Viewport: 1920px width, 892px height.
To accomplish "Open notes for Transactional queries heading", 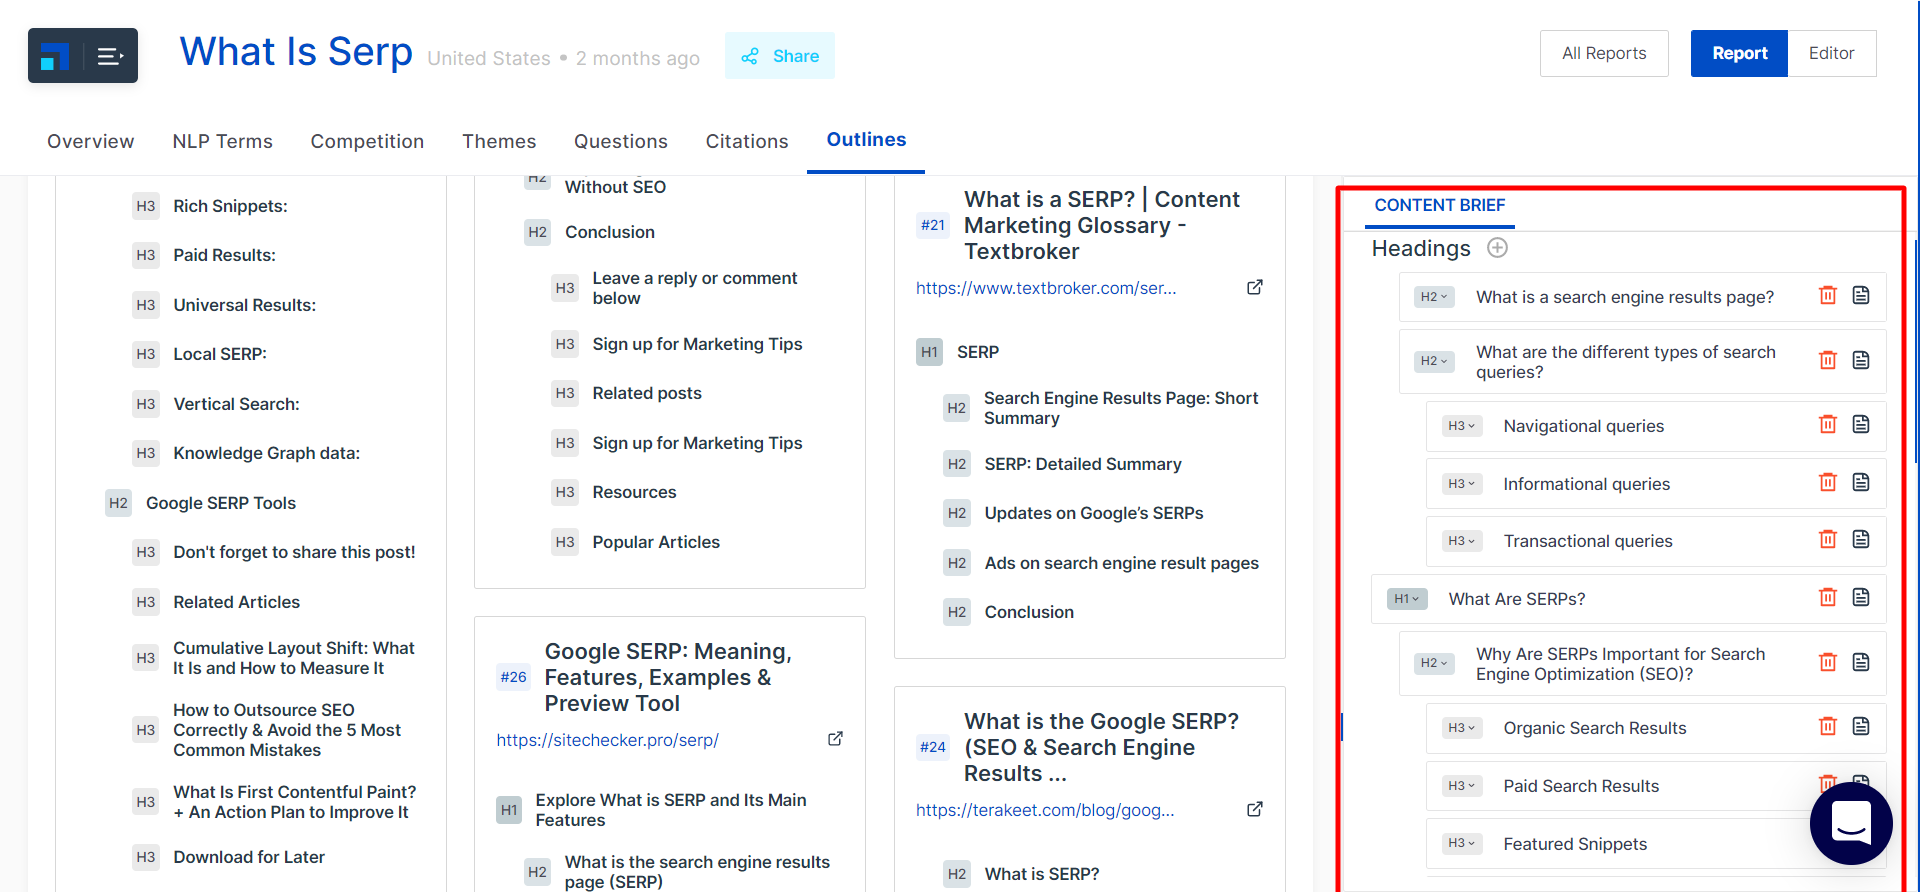I will [1861, 539].
